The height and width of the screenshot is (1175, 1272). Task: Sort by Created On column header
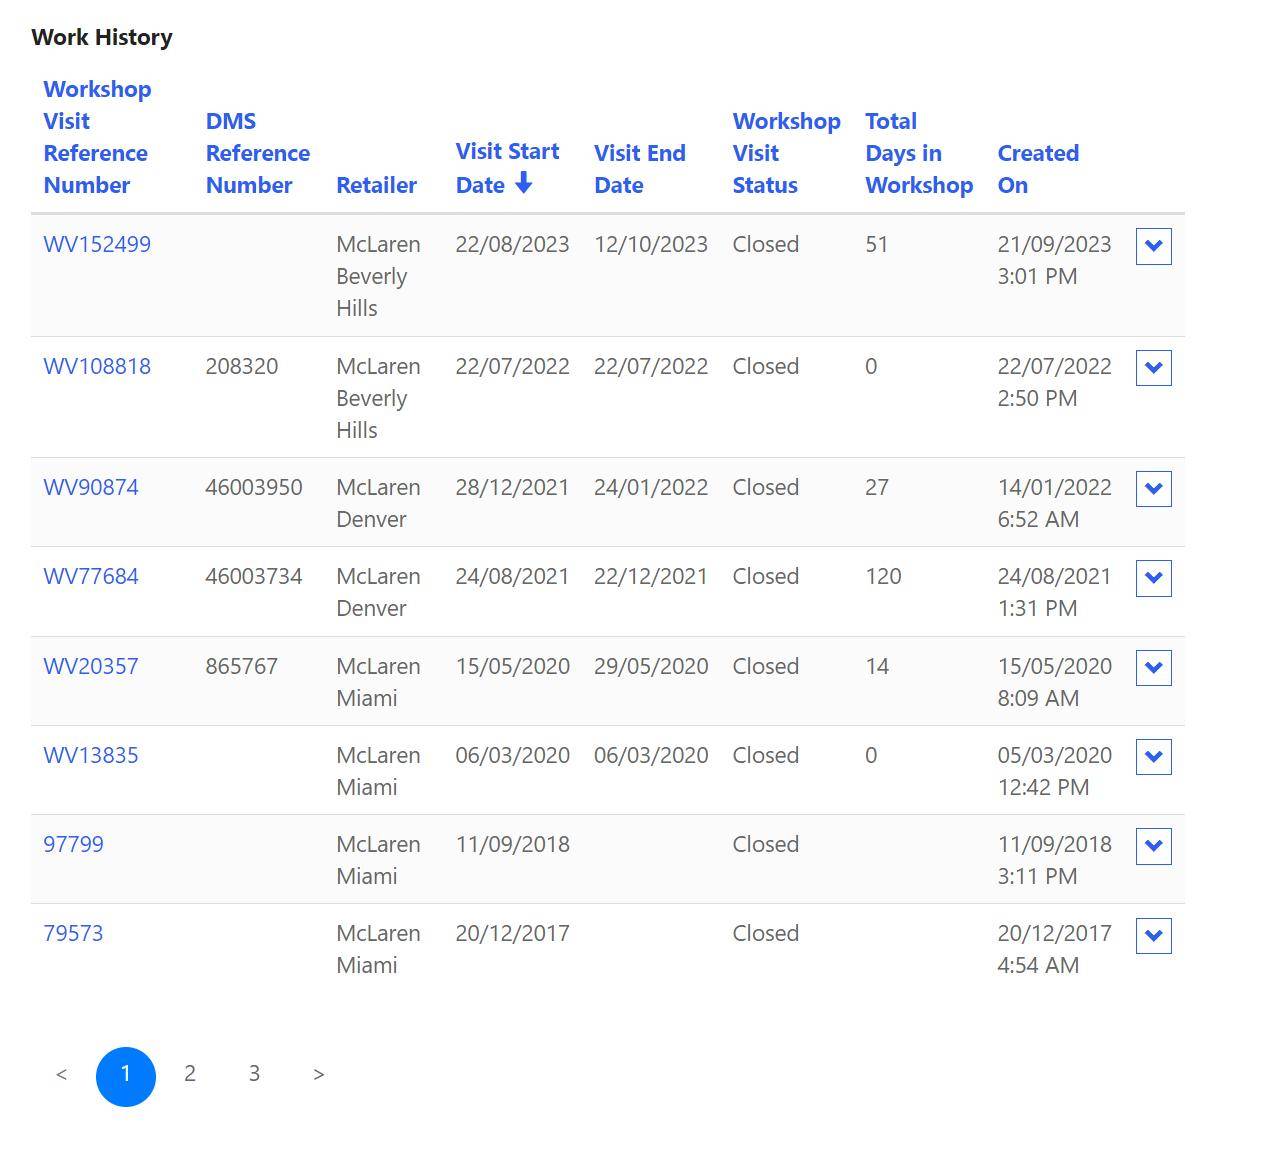click(1037, 169)
